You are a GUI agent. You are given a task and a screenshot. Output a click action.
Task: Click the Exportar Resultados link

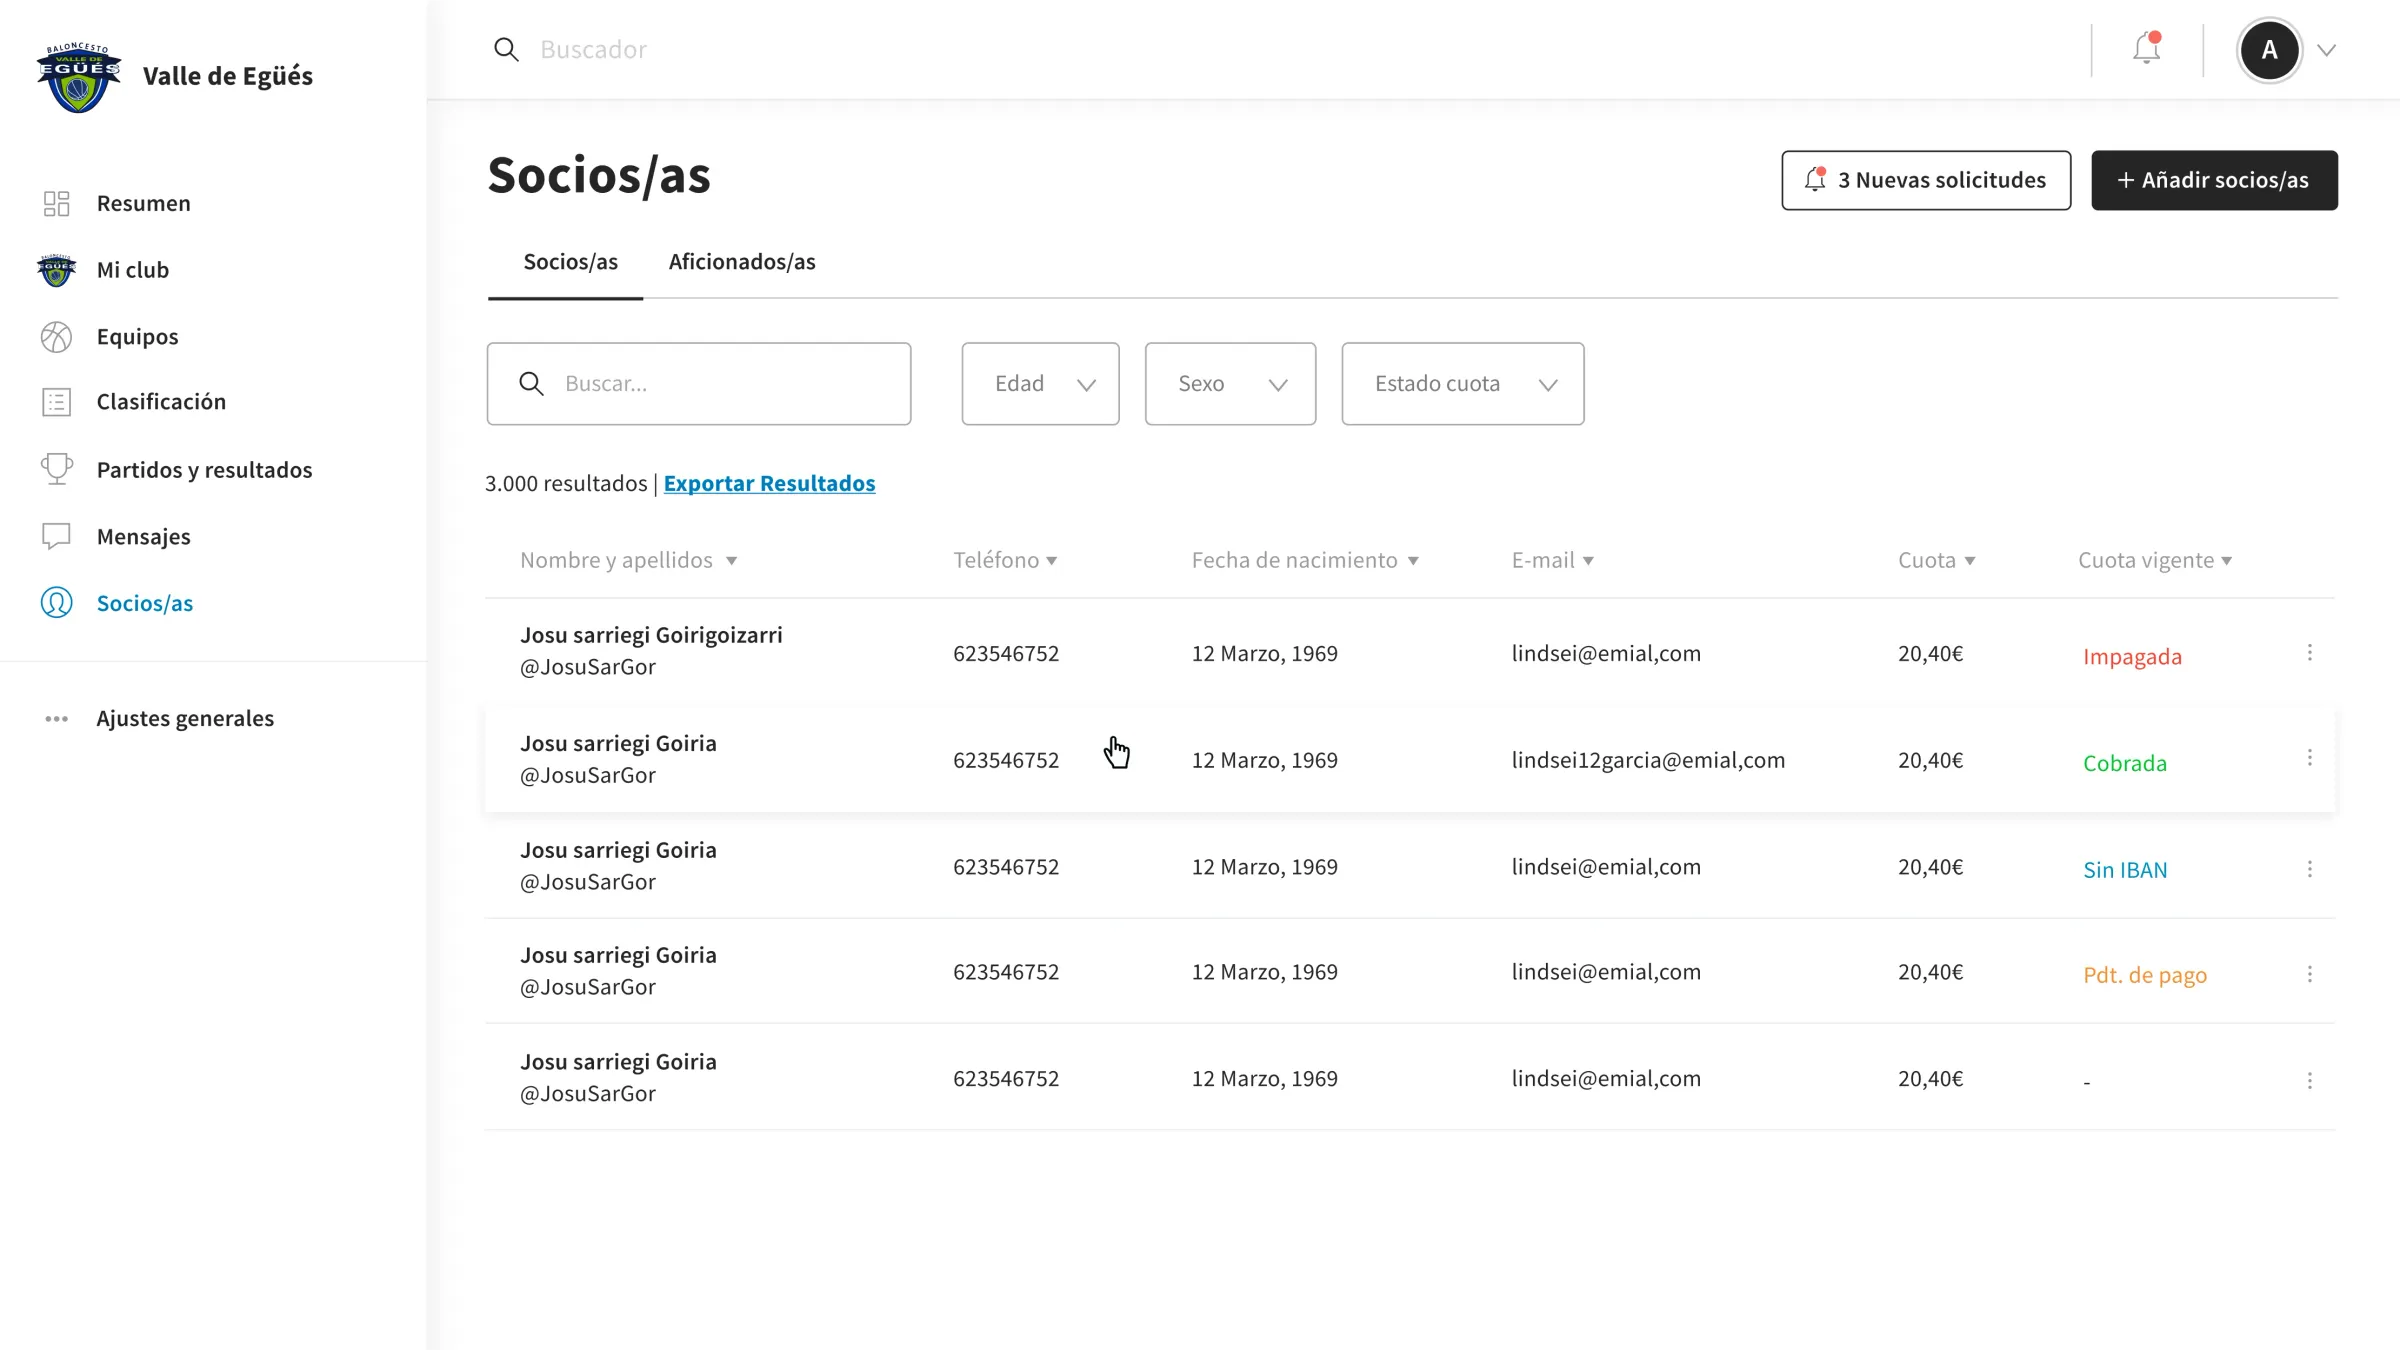769,483
